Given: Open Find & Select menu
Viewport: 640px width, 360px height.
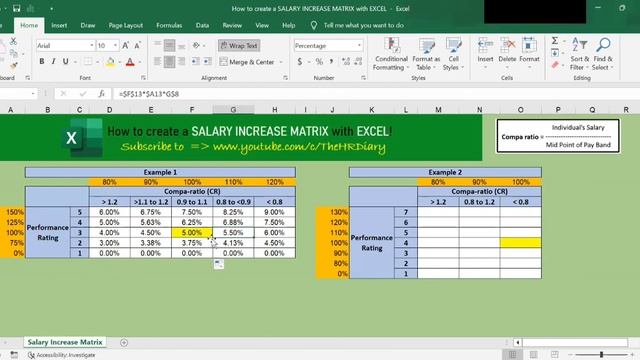Looking at the screenshot, I should click(603, 54).
